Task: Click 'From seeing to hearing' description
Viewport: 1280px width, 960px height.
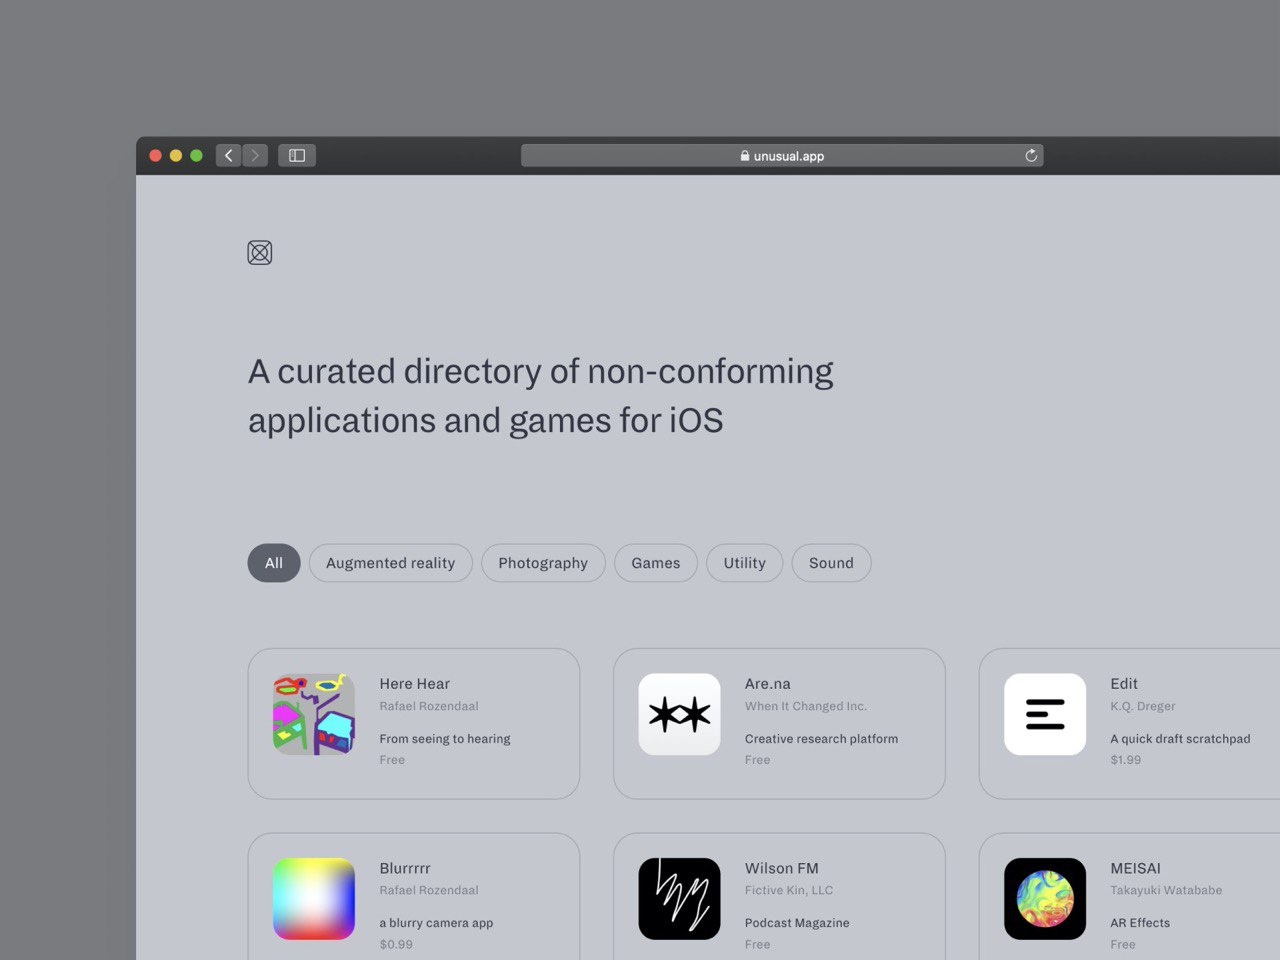Action: click(445, 739)
